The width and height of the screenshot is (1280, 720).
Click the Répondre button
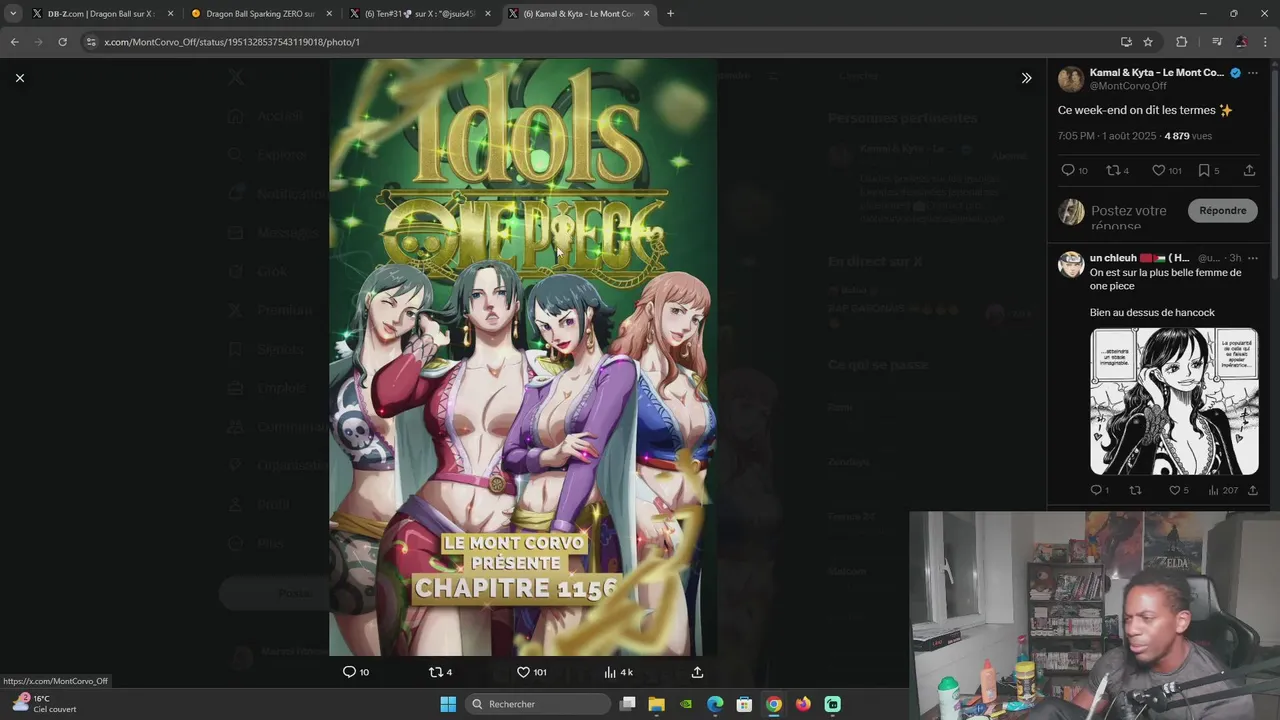(x=1222, y=210)
